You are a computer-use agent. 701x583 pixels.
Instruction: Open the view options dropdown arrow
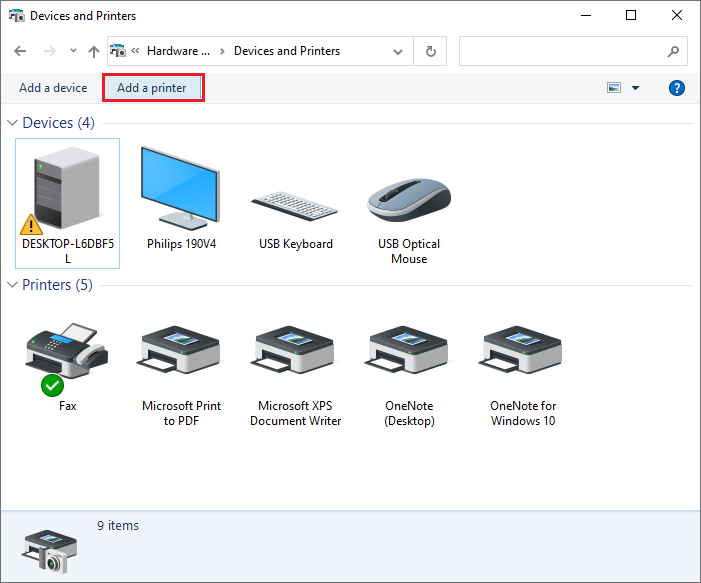(x=635, y=88)
